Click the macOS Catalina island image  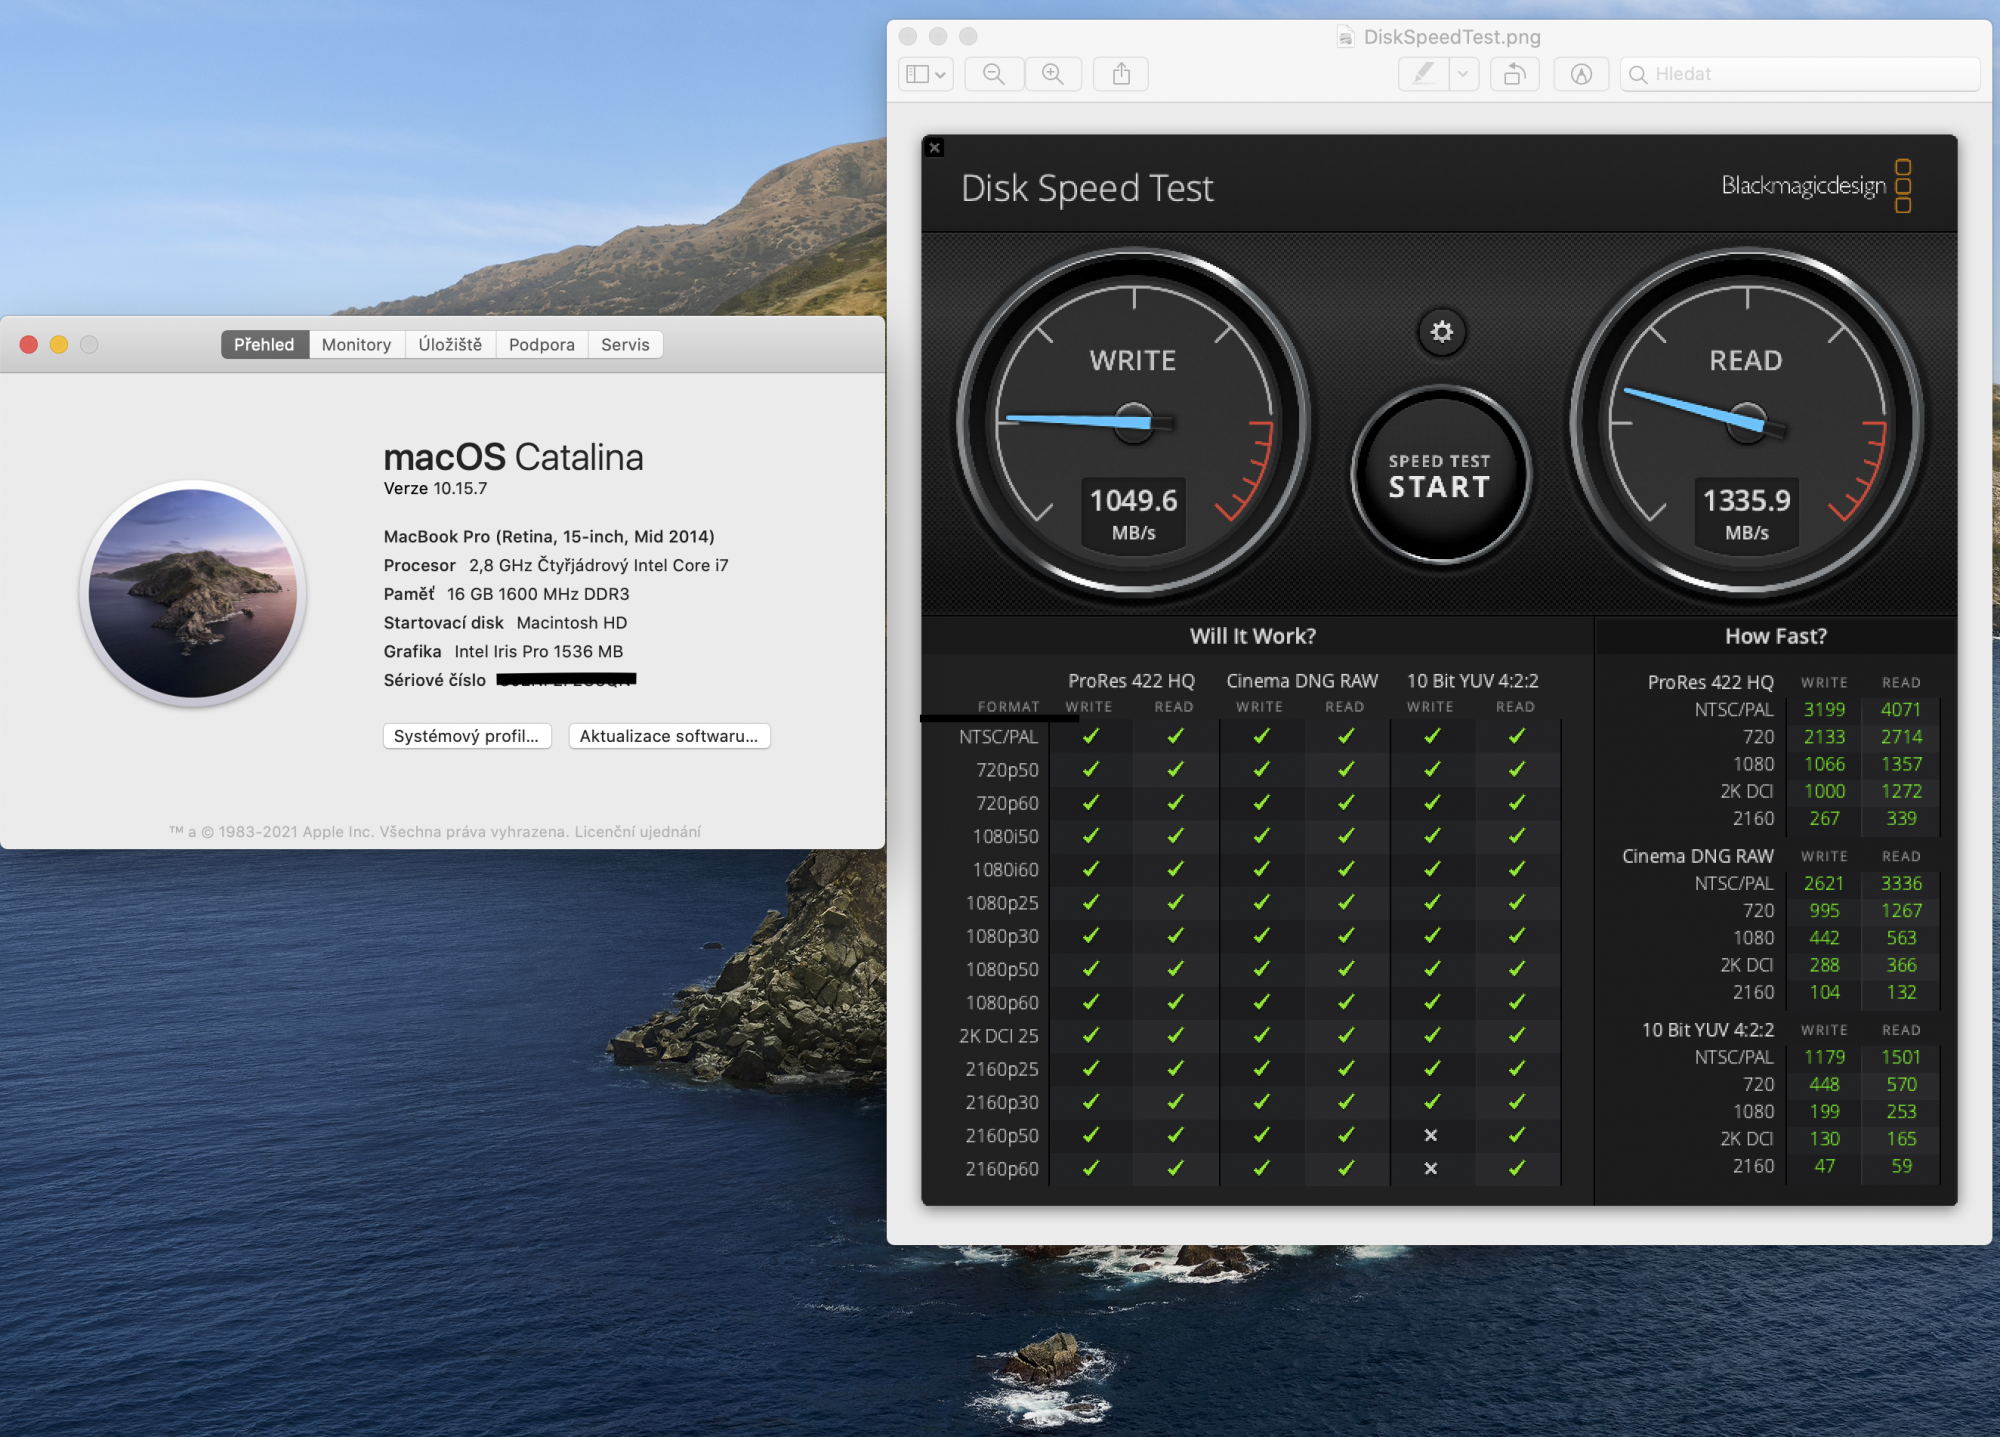coord(193,593)
